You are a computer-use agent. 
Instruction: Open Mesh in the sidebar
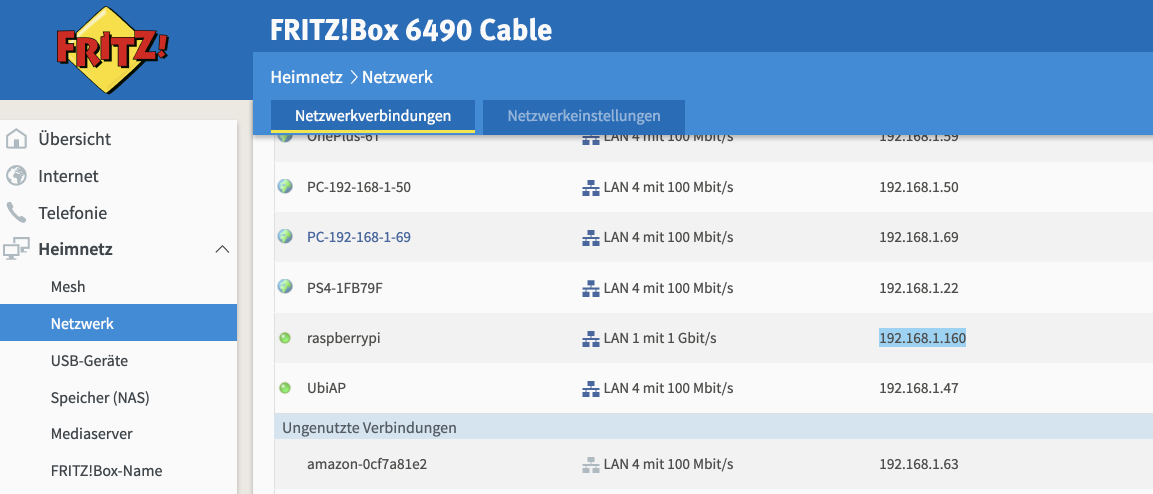tap(68, 287)
